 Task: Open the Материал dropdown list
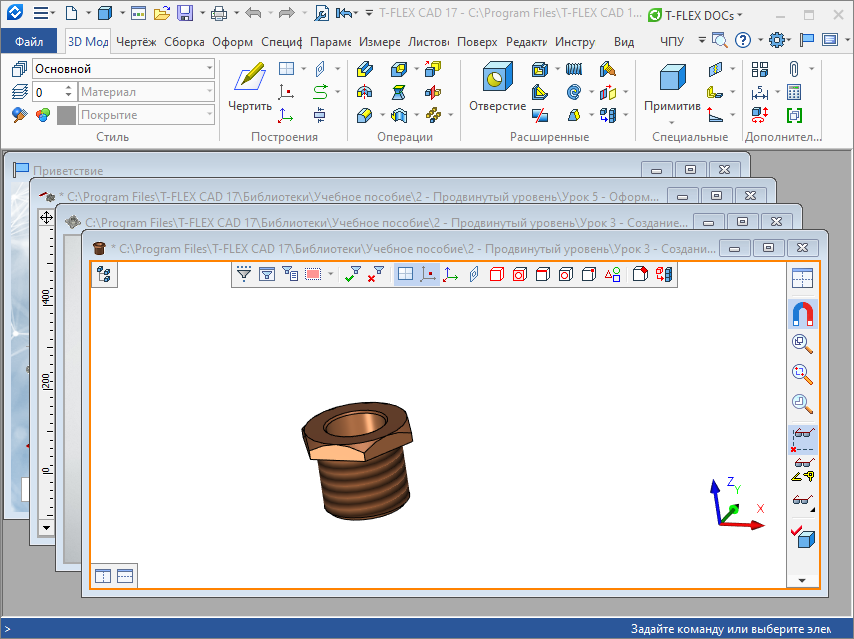[209, 92]
